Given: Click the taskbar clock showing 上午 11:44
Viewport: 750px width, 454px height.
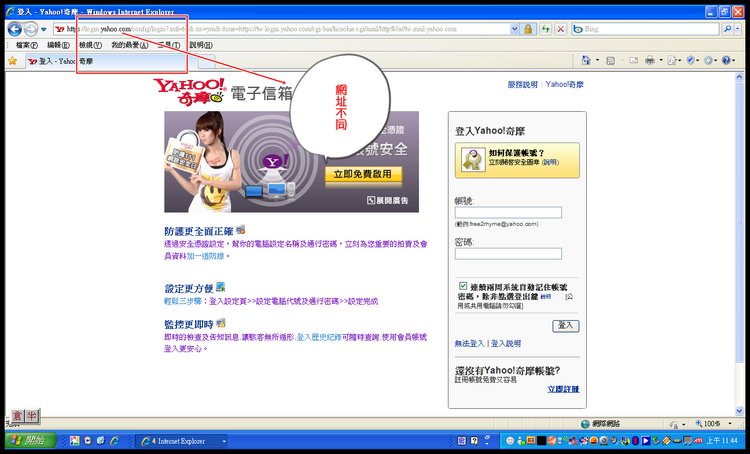Looking at the screenshot, I should tap(722, 441).
